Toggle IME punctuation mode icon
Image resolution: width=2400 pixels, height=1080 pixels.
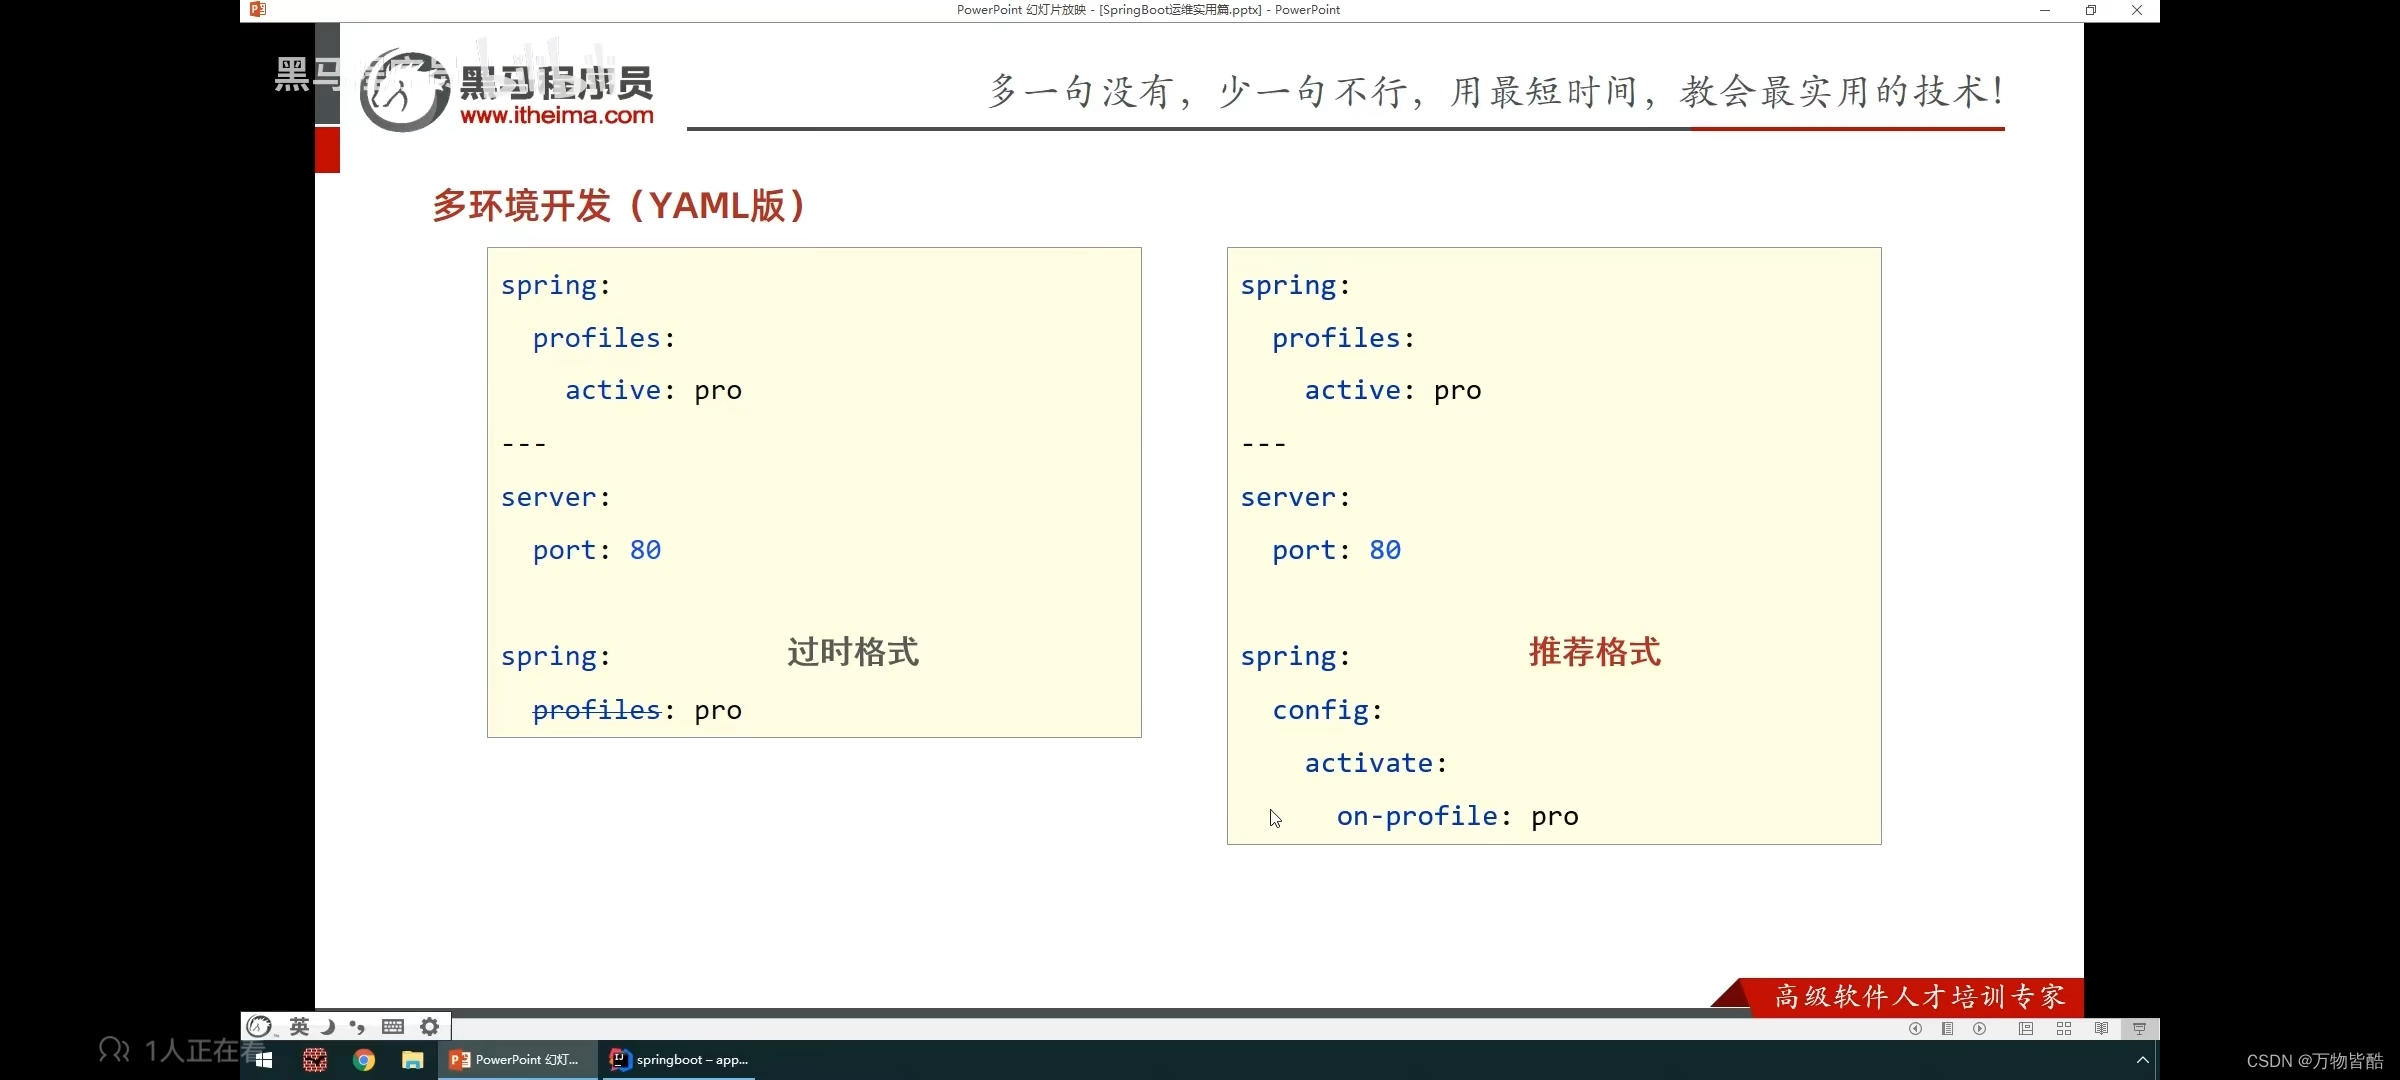click(x=357, y=1026)
